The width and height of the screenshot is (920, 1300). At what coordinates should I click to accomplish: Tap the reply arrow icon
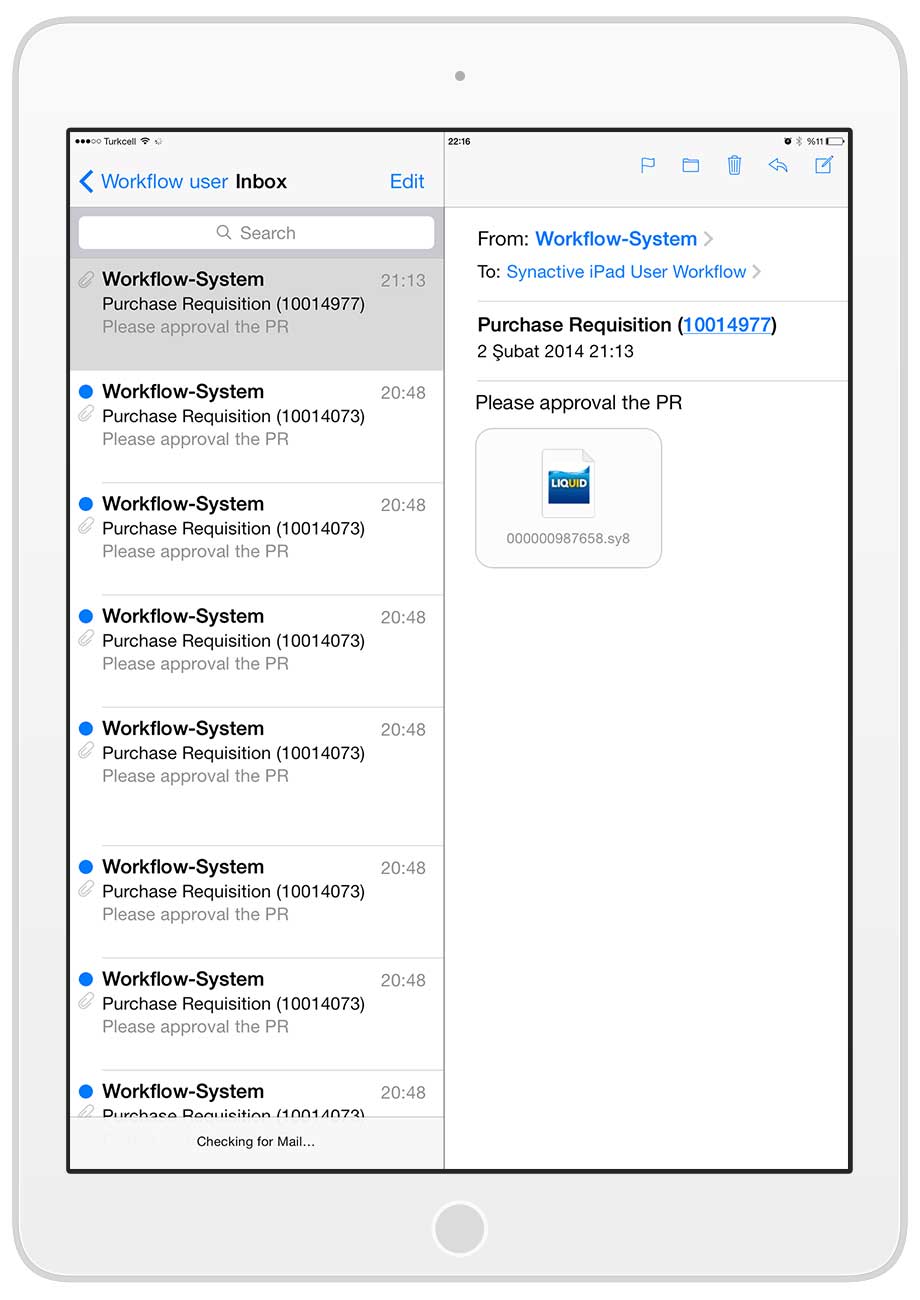point(778,166)
